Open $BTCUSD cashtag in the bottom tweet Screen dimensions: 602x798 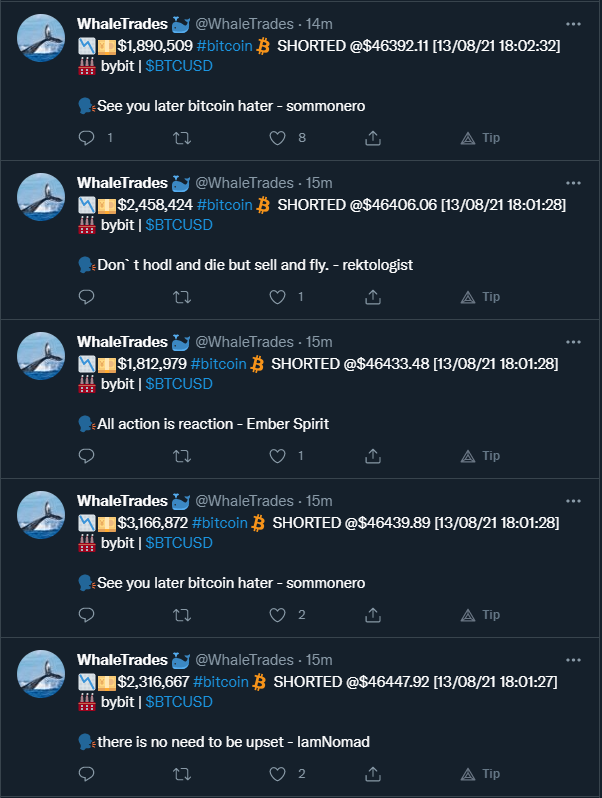coord(179,702)
